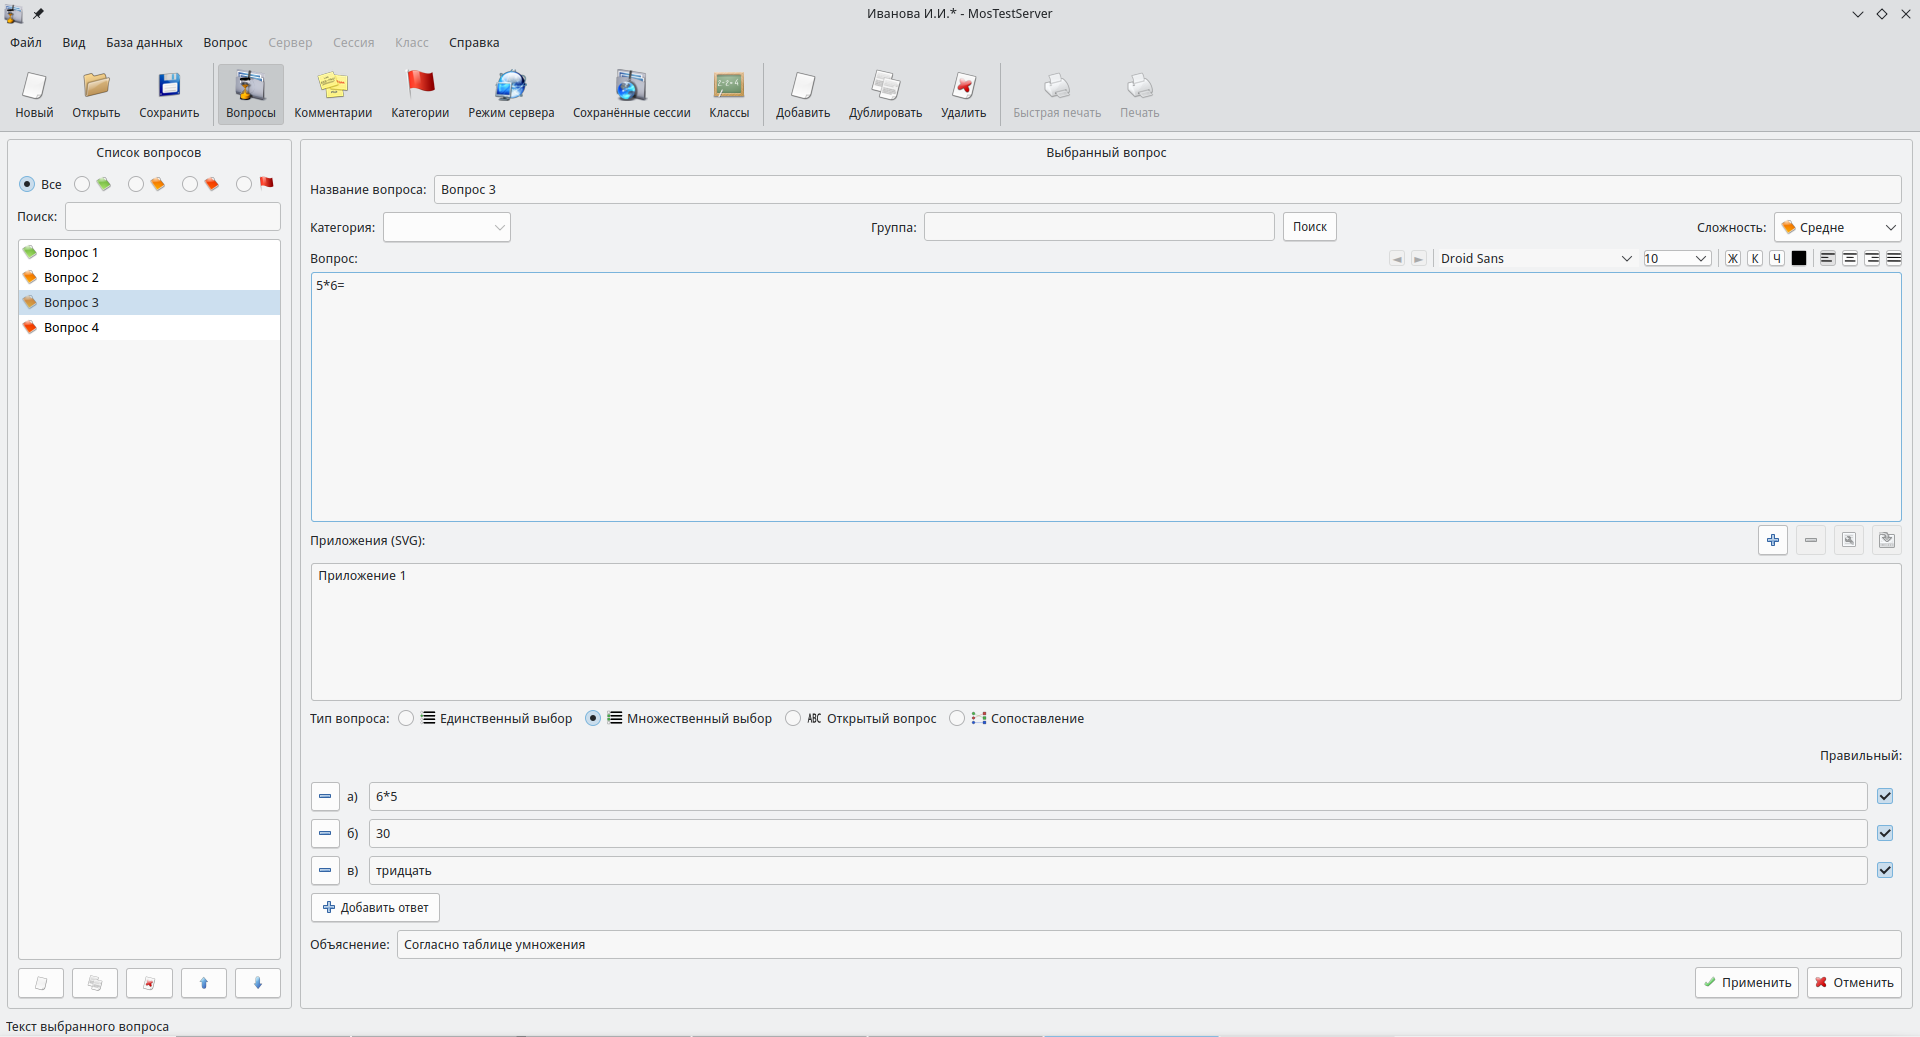Open the Справка menu
This screenshot has height=1037, width=1920.
tap(474, 43)
